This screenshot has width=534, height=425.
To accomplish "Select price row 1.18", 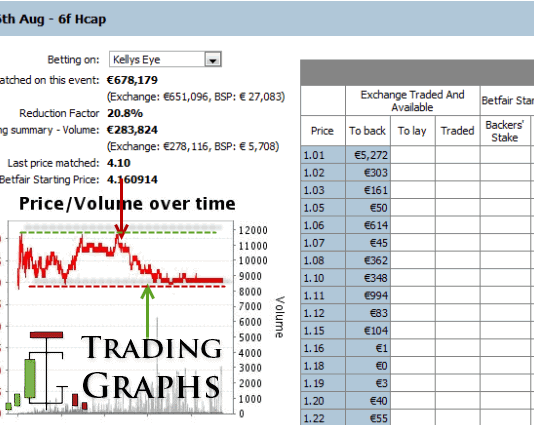I will point(323,366).
